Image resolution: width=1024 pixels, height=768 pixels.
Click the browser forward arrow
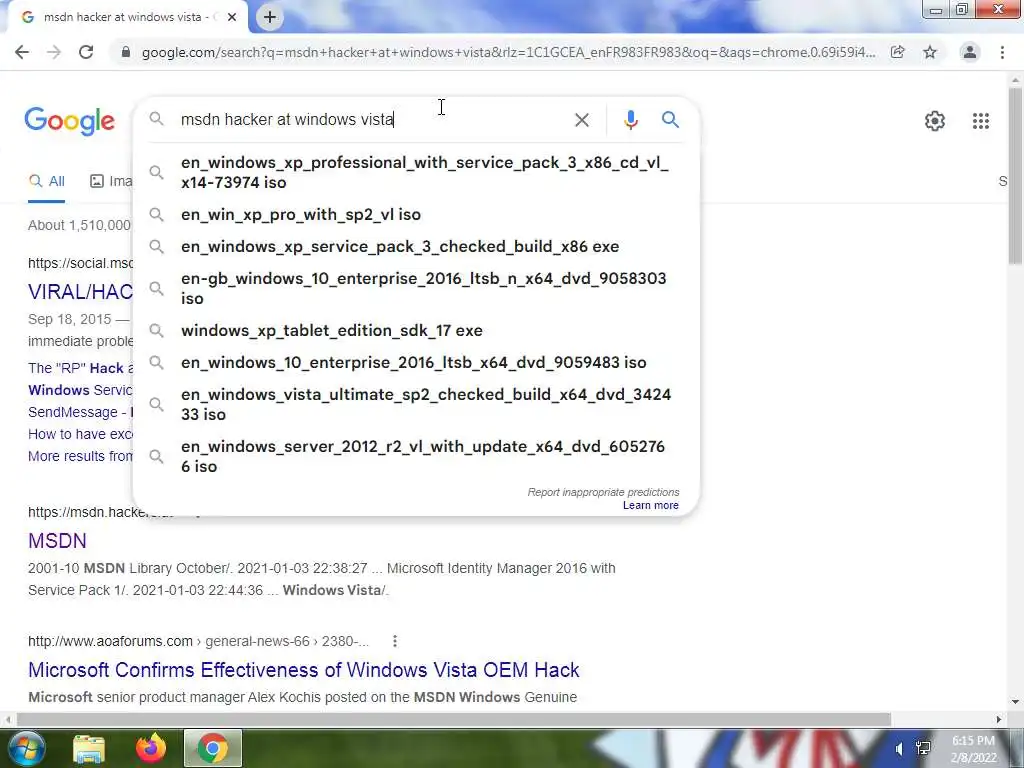[54, 52]
